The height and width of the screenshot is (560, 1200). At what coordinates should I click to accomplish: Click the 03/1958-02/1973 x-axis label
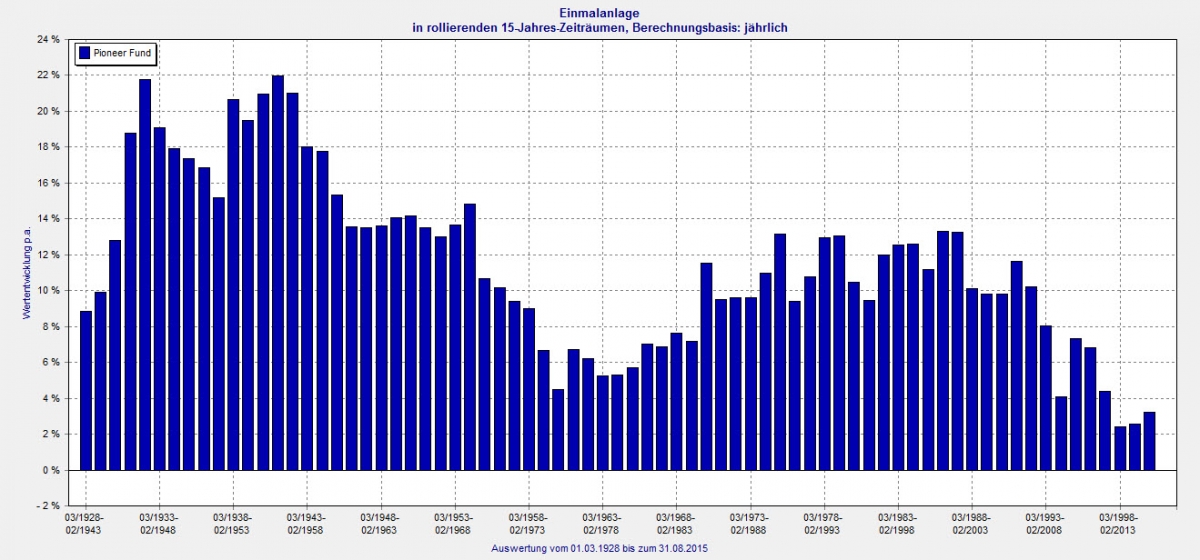click(529, 523)
